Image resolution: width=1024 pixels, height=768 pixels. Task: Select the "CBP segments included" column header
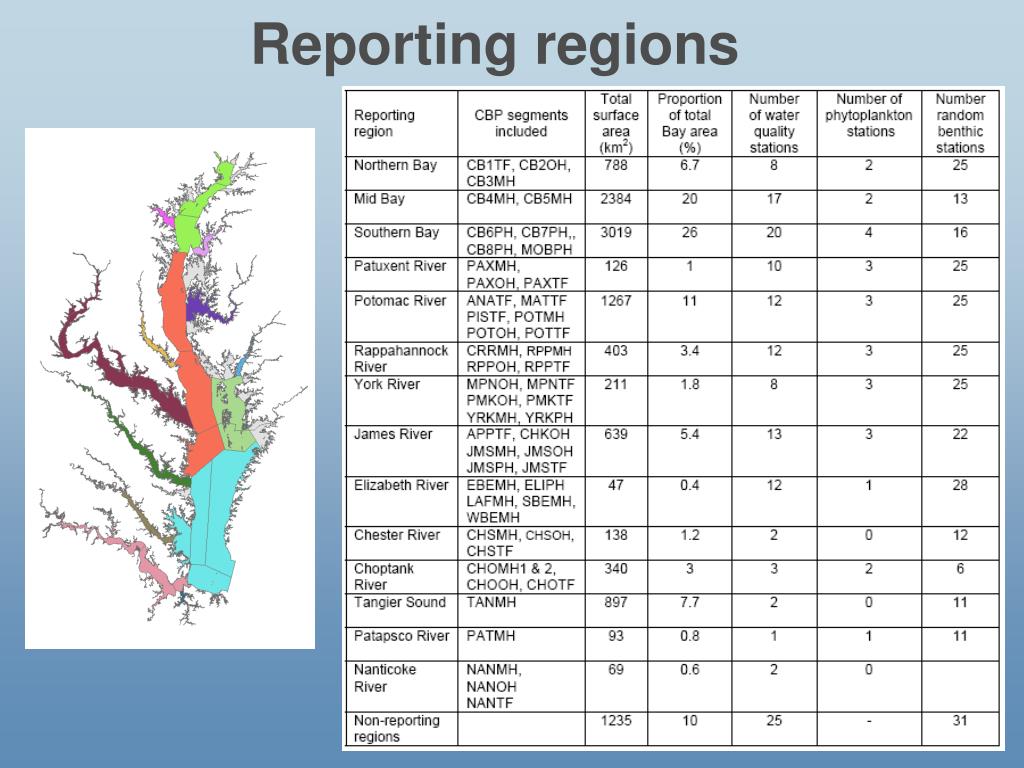pyautogui.click(x=521, y=123)
